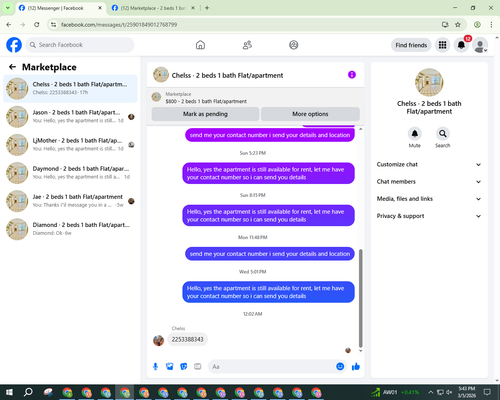The width and height of the screenshot is (500, 400).
Task: Open the Facebook logo home link
Action: coord(14,45)
